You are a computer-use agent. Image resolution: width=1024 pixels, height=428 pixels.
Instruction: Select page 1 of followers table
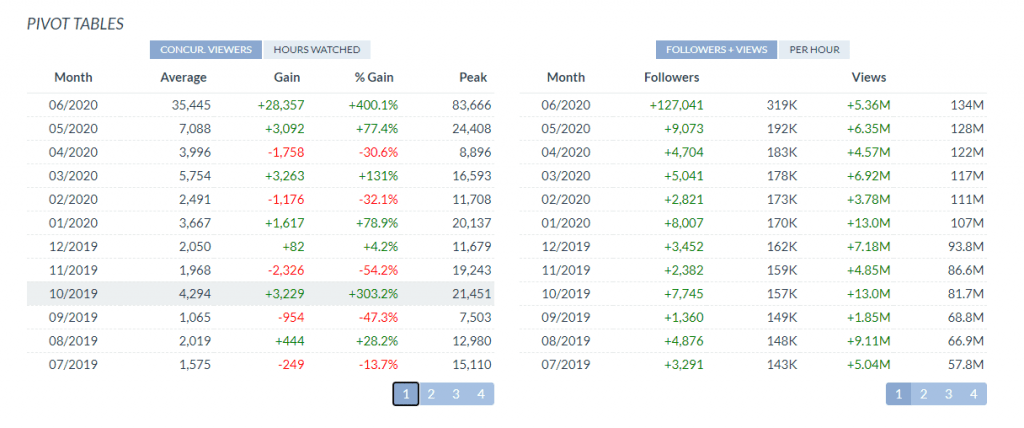[898, 394]
